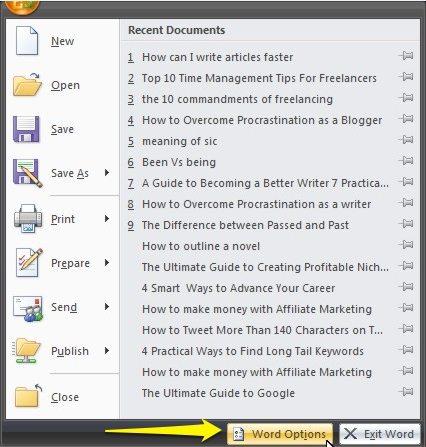
Task: Click the Word Options button
Action: [x=280, y=434]
